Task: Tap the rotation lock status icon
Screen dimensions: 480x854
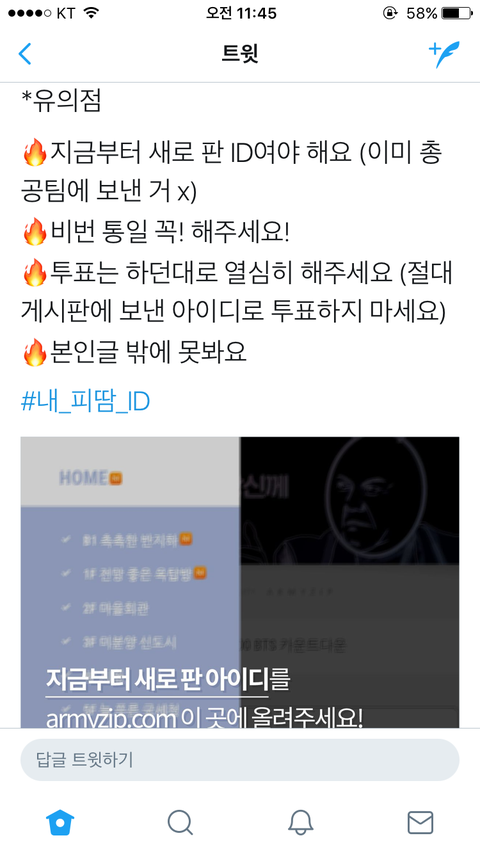Action: (390, 13)
